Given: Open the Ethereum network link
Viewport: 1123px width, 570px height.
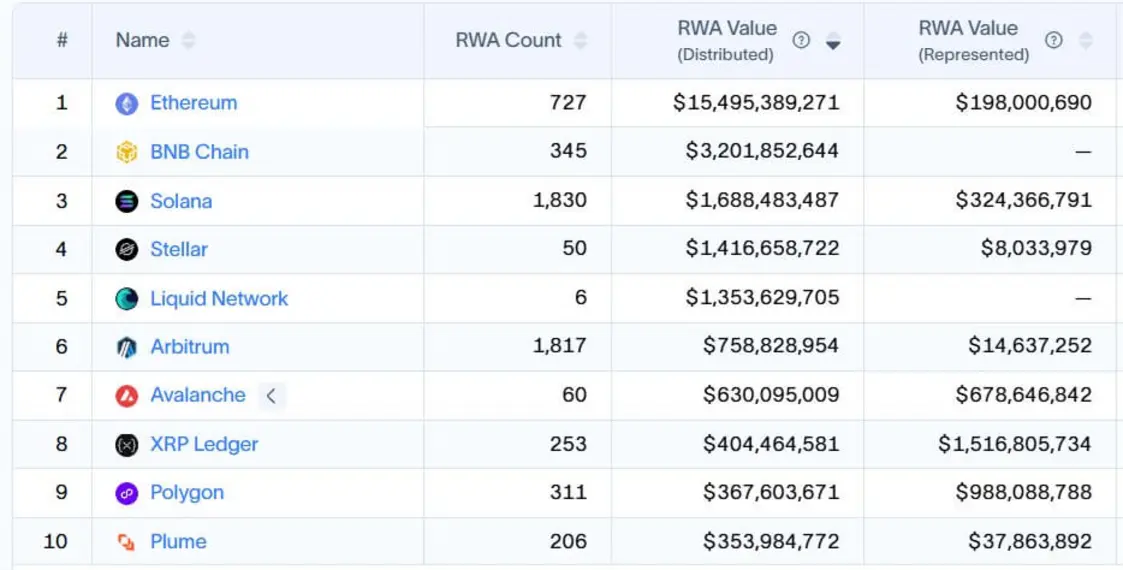Looking at the screenshot, I should [x=193, y=103].
